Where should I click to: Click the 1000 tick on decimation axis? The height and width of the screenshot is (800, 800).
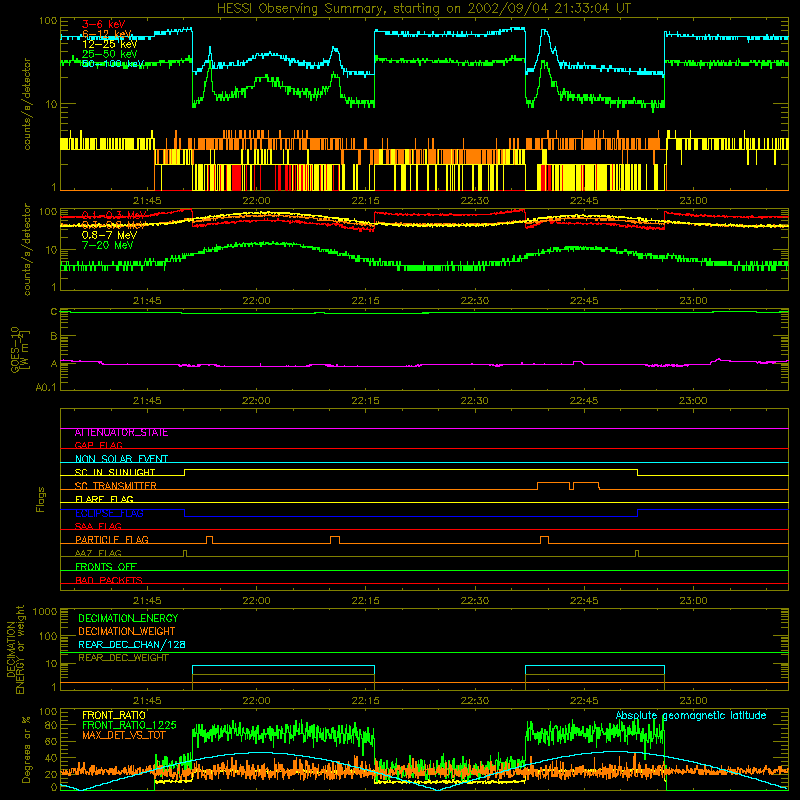pyautogui.click(x=45, y=612)
